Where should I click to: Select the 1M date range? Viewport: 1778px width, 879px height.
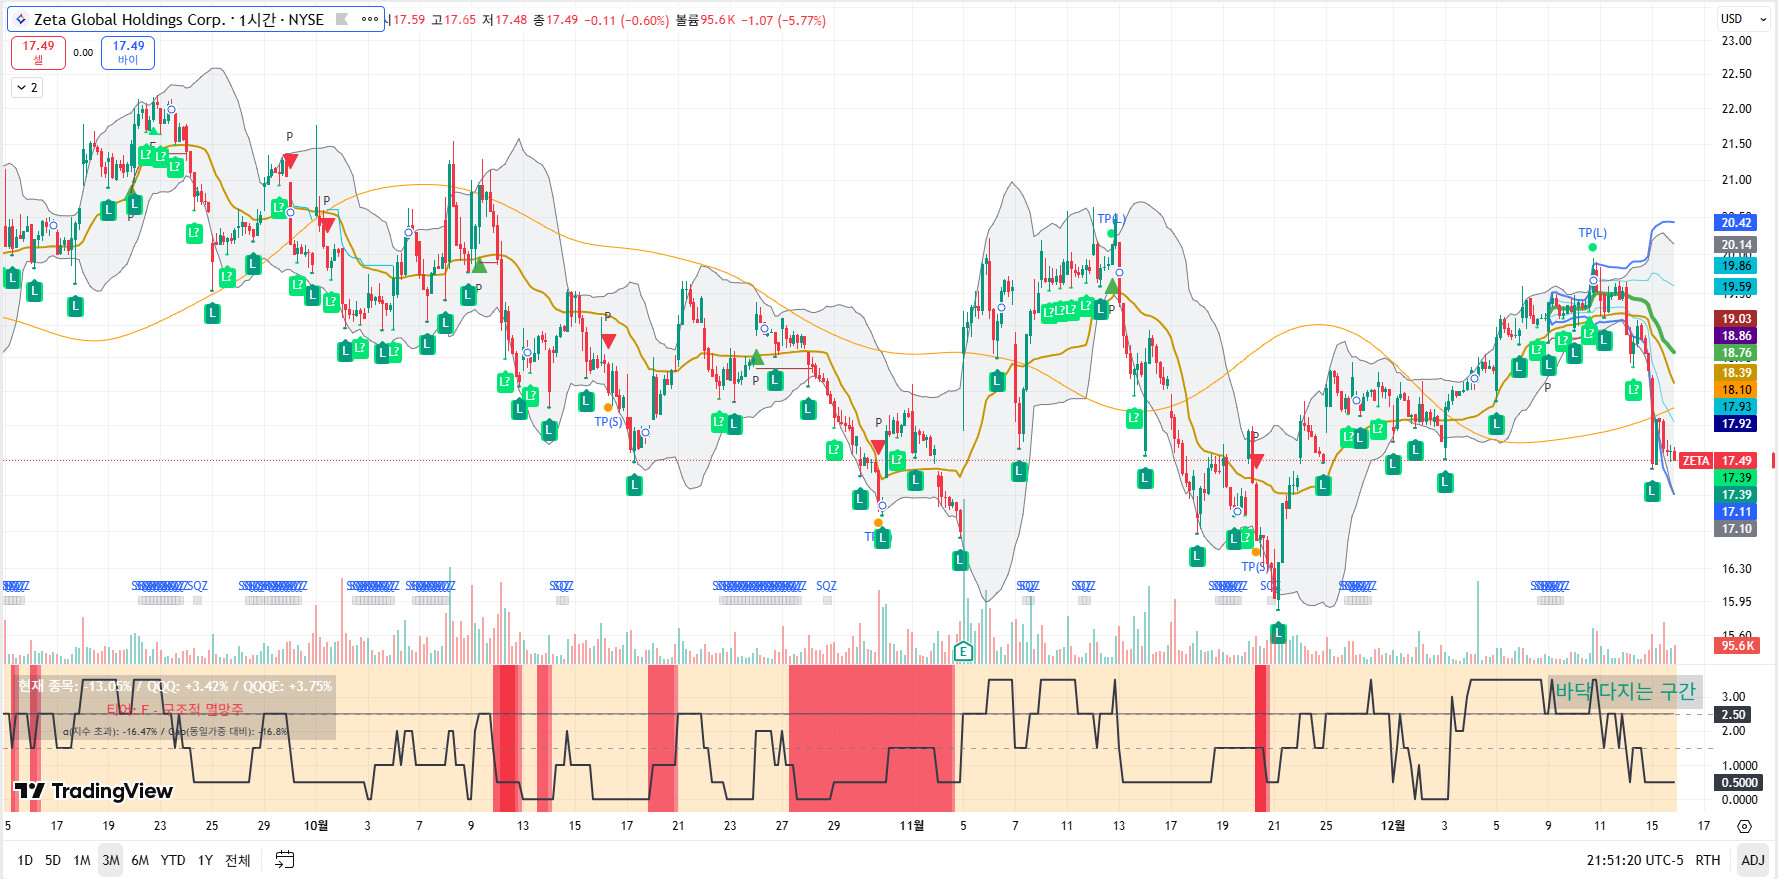point(82,860)
